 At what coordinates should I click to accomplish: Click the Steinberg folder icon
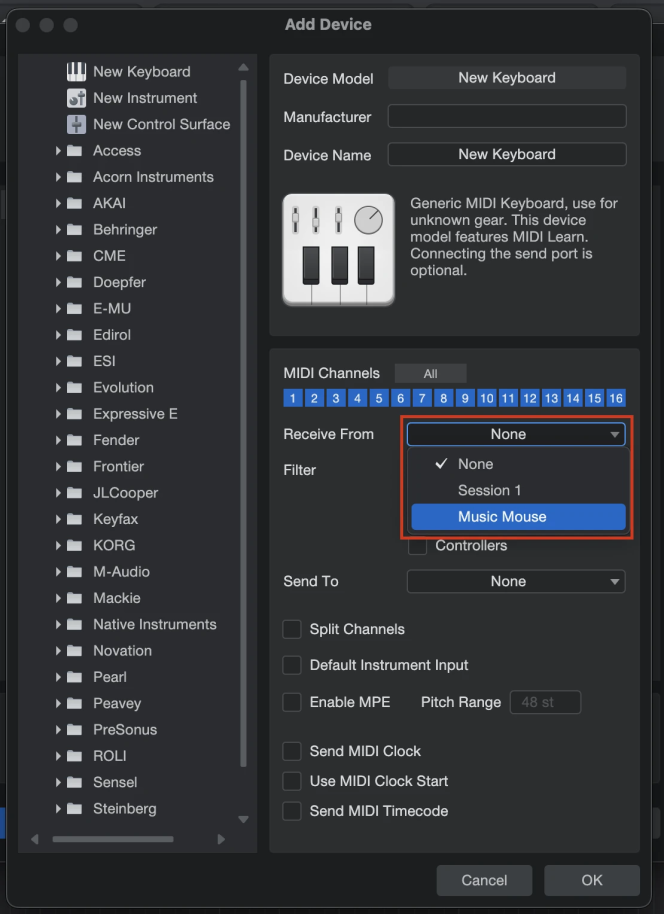click(x=75, y=809)
